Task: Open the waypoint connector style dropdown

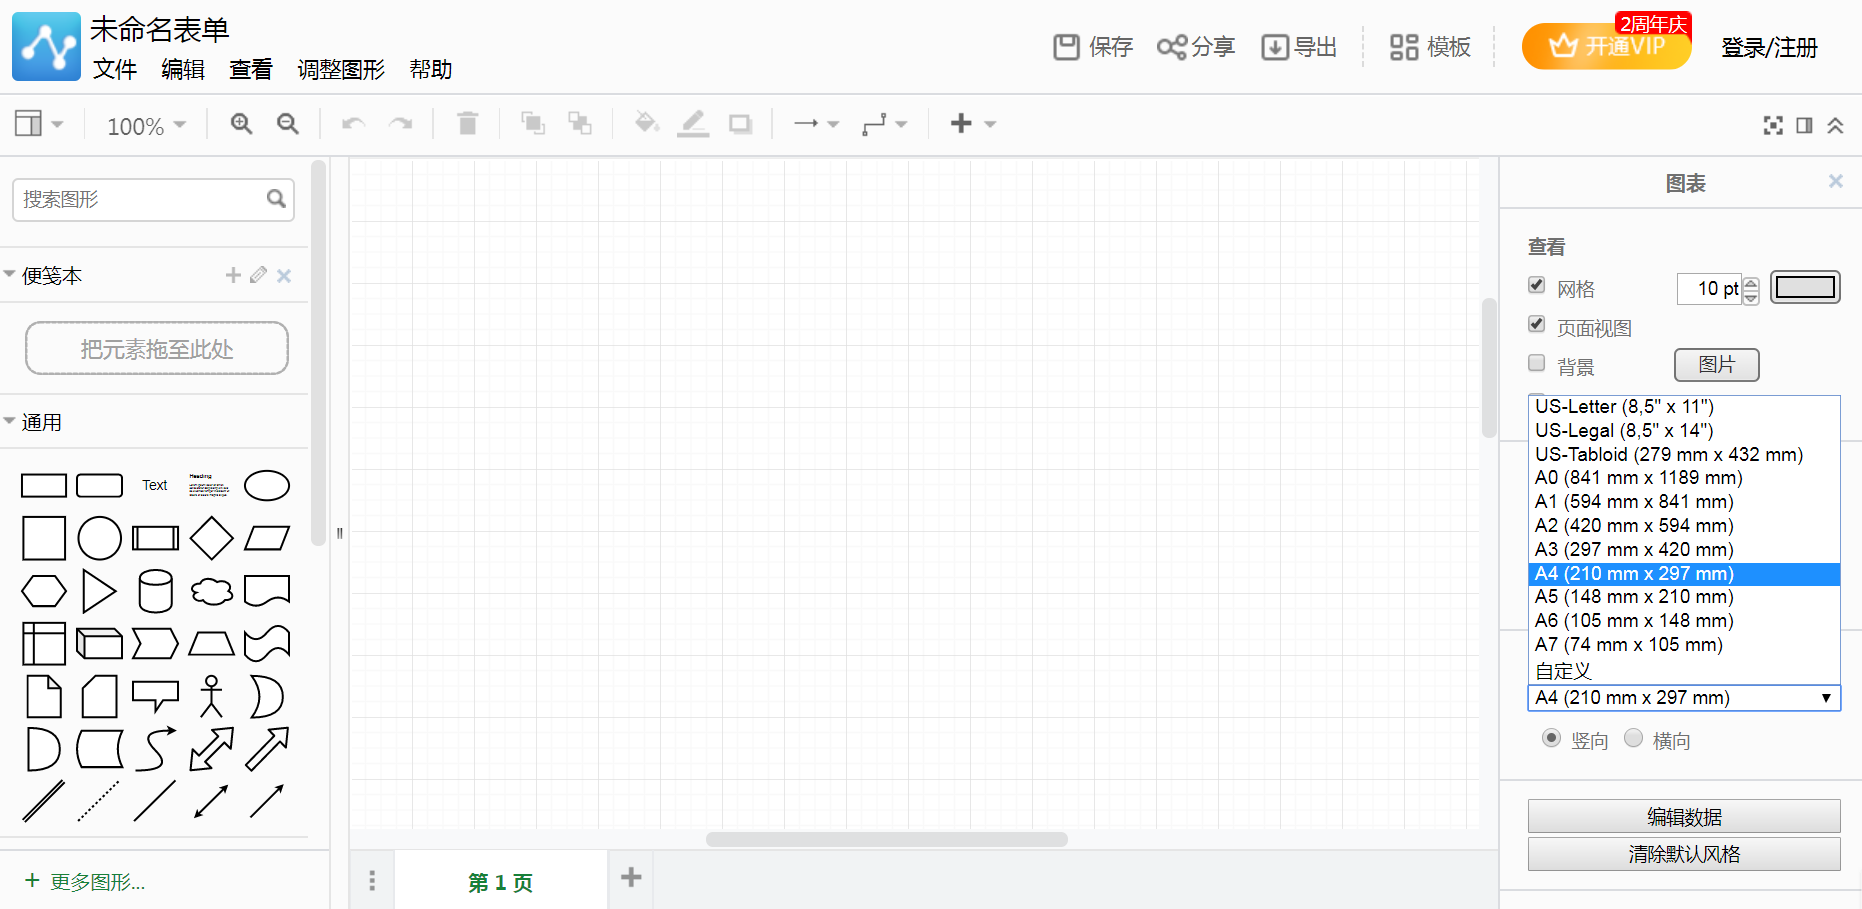Action: coord(885,124)
